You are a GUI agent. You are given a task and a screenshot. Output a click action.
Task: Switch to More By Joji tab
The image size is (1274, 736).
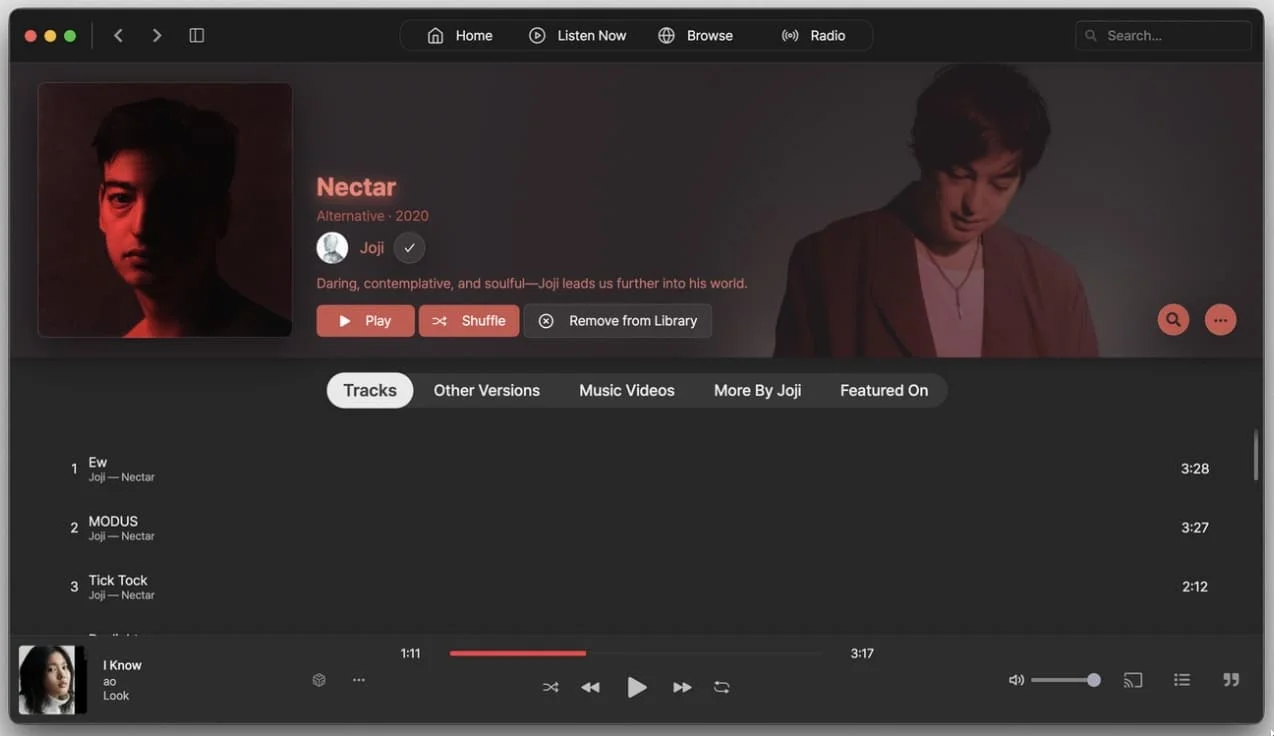pyautogui.click(x=757, y=390)
